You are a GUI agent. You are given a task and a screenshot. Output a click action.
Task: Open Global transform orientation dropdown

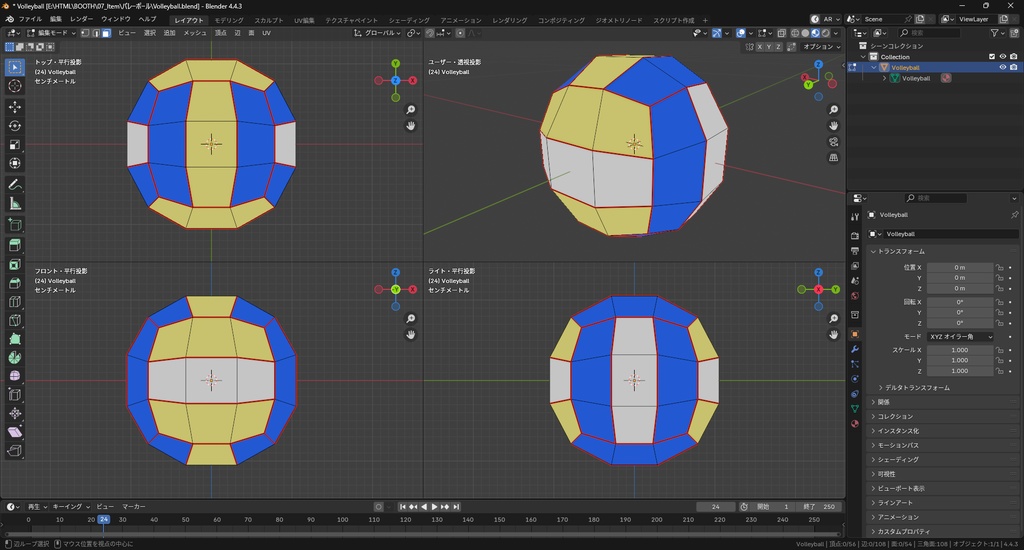click(x=377, y=33)
